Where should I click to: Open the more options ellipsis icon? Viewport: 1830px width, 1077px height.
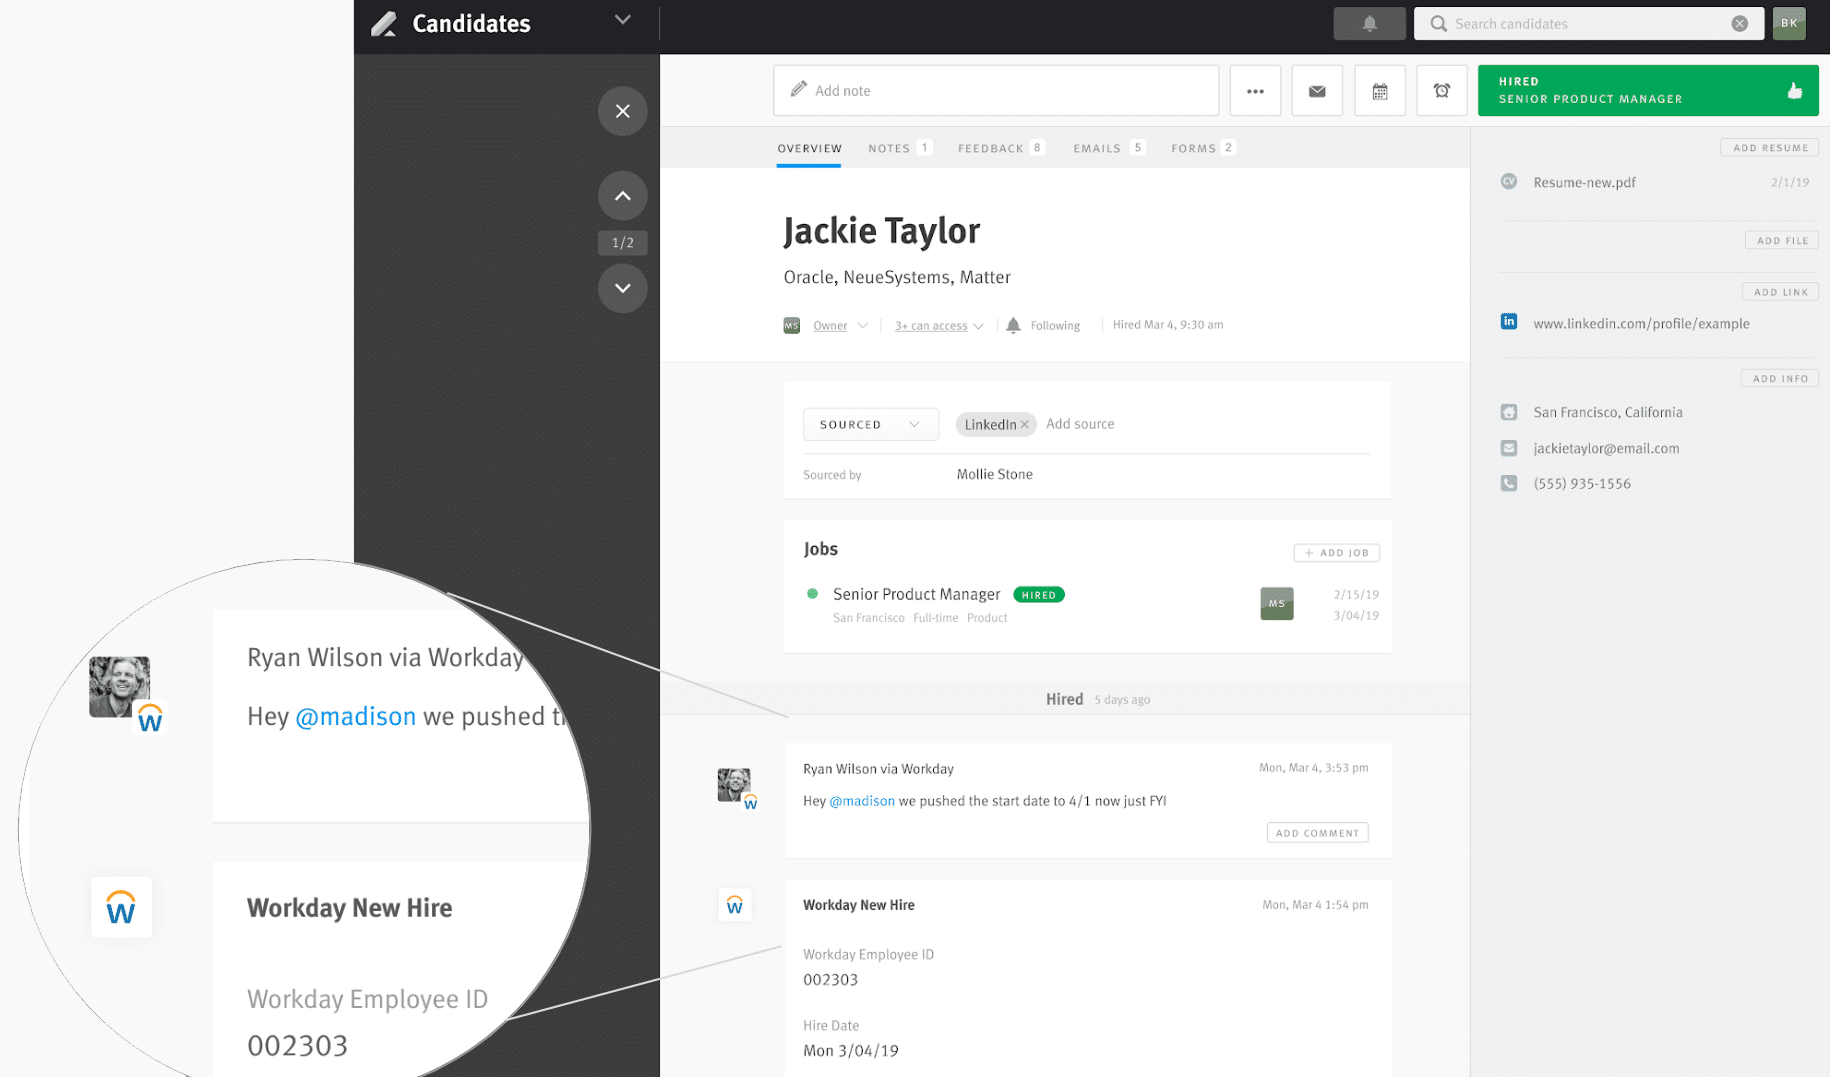[x=1255, y=90]
